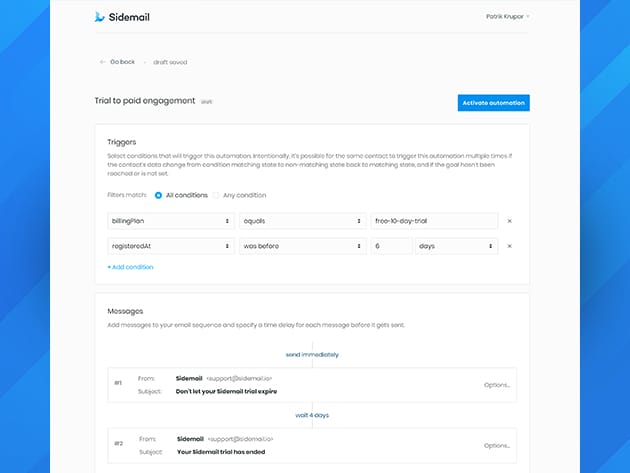630x473 pixels.
Task: Remove the registeredAt condition row
Action: [509, 246]
